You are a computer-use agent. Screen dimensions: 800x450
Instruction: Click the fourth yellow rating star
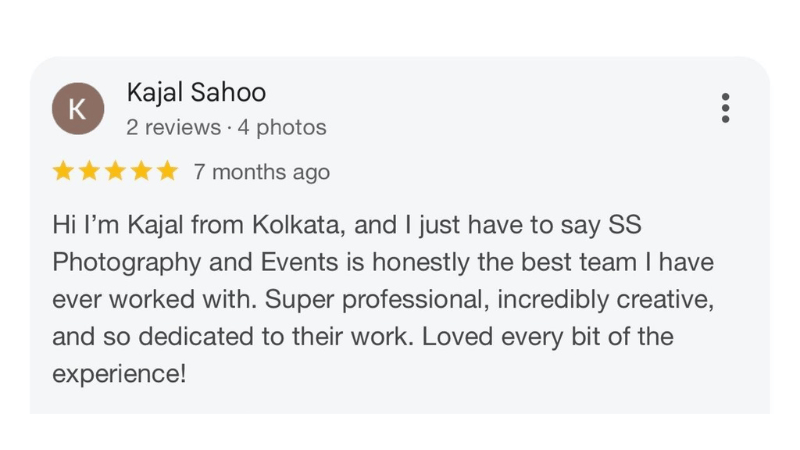click(141, 172)
